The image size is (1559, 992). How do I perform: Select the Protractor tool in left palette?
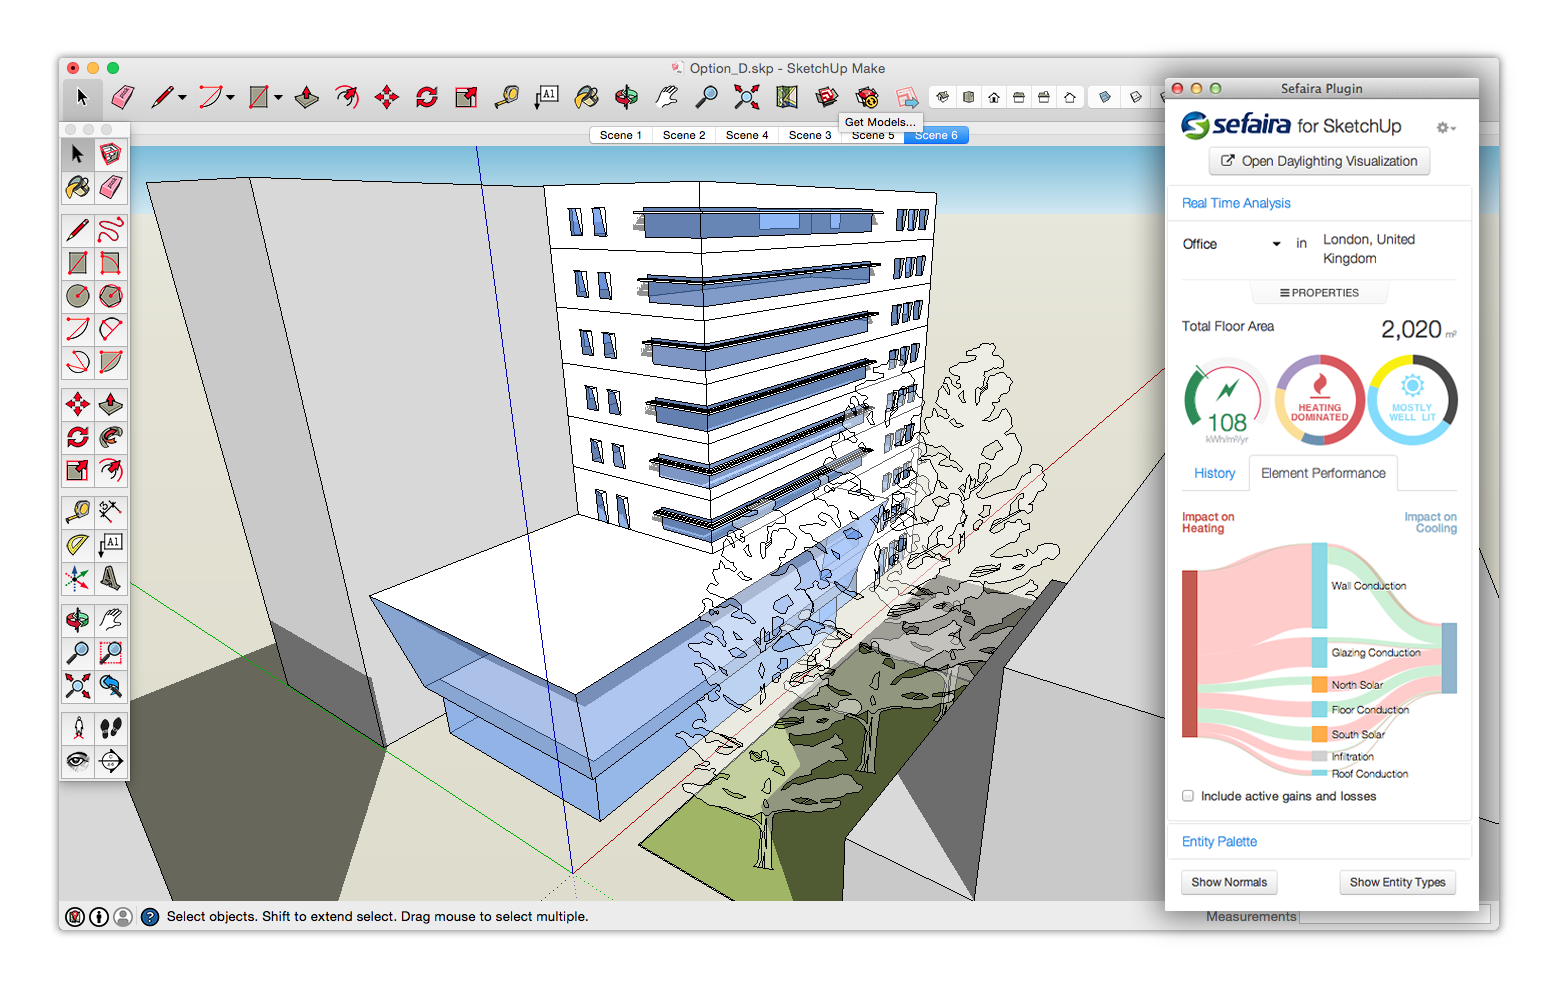pos(78,545)
